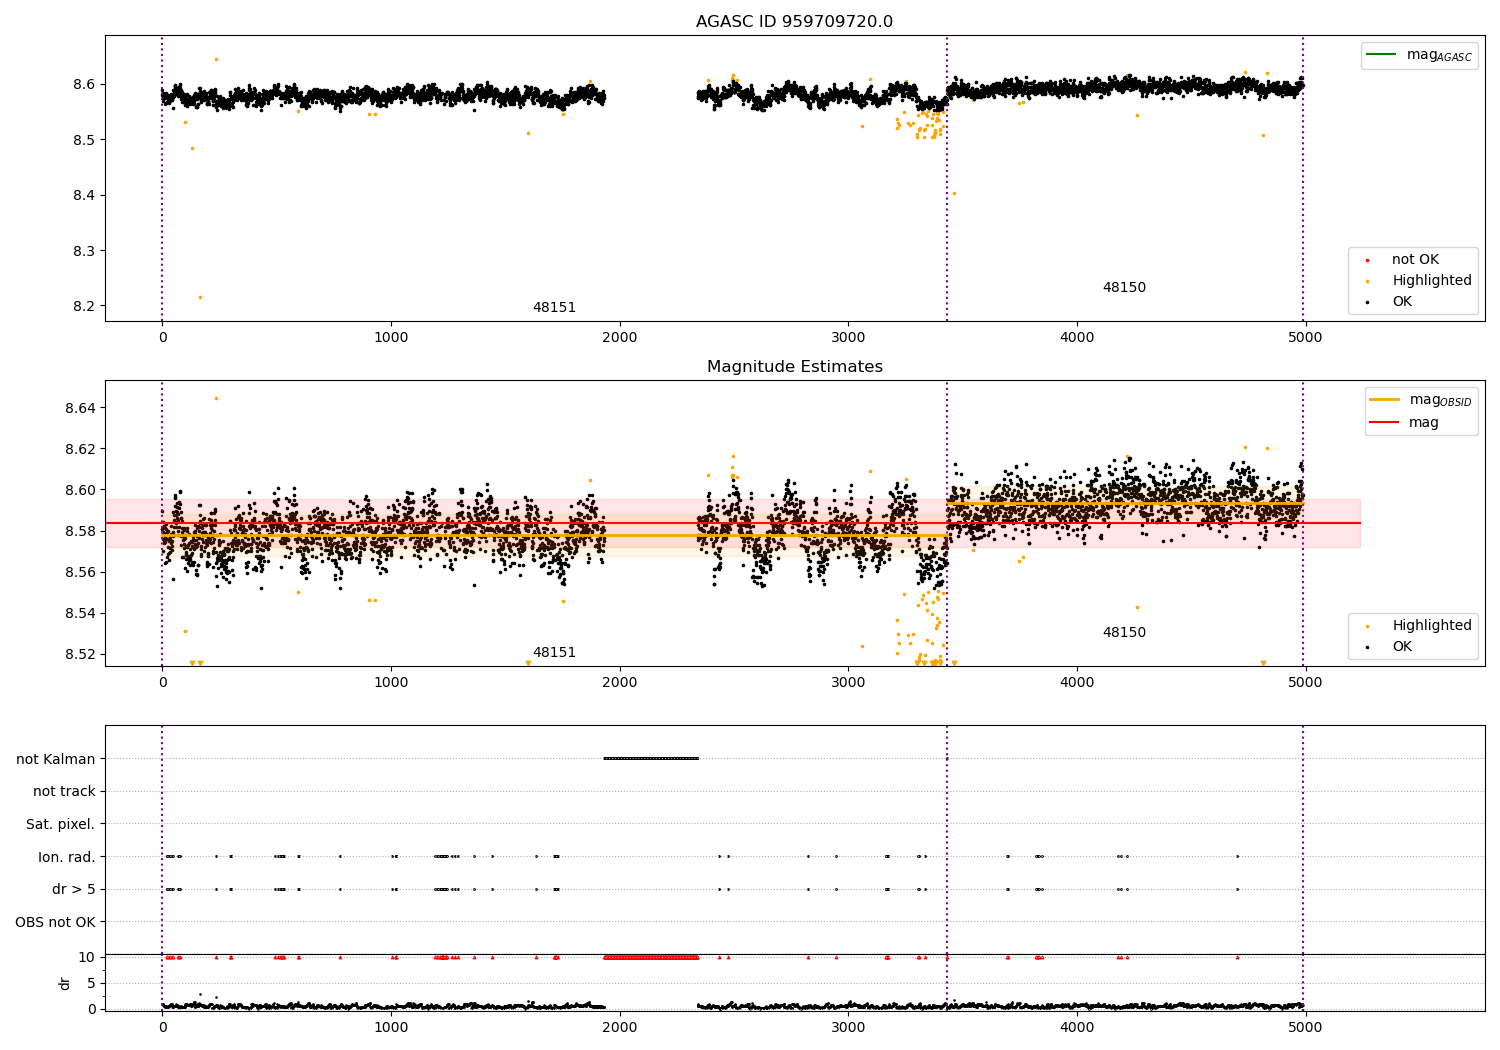Click the rotated 'dr' axis label
This screenshot has height=1050, width=1500.
coord(65,983)
